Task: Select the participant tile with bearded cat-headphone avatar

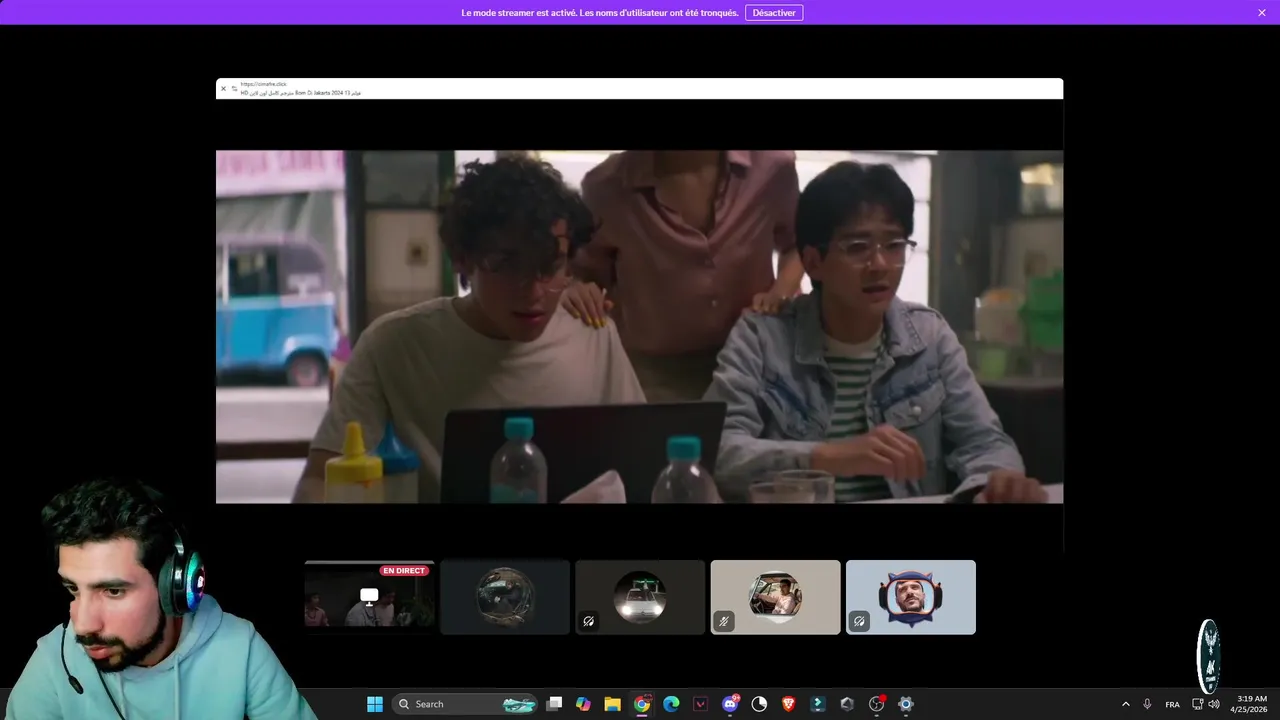Action: coord(911,597)
